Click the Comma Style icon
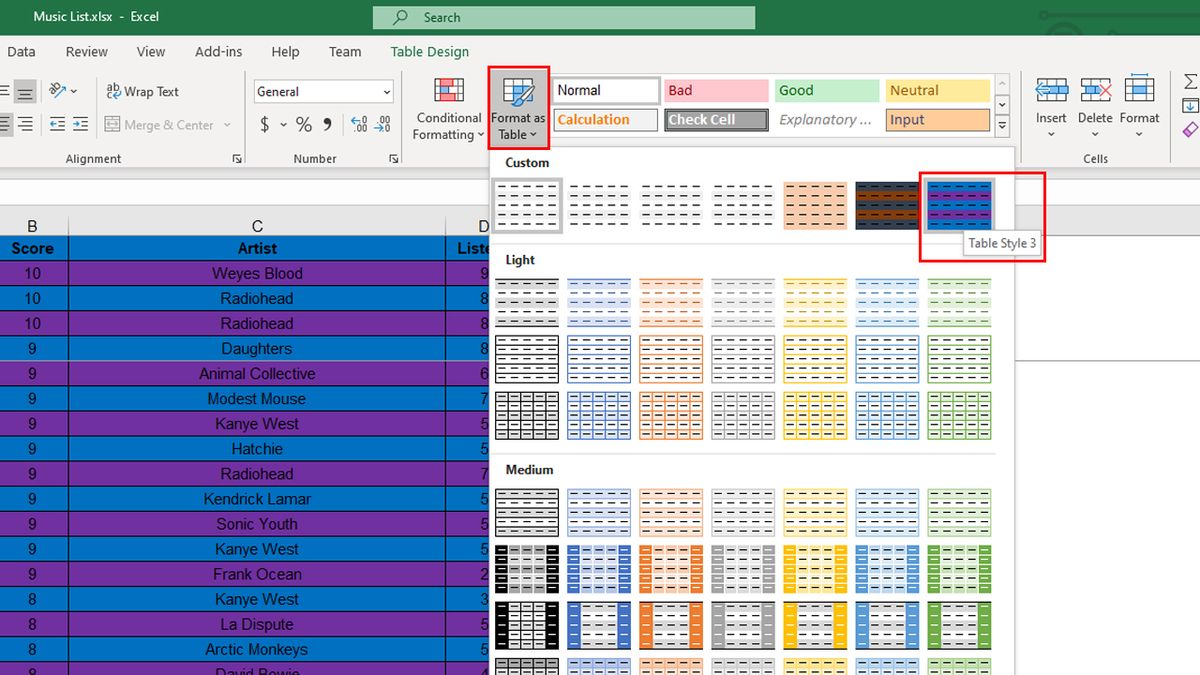 (327, 124)
